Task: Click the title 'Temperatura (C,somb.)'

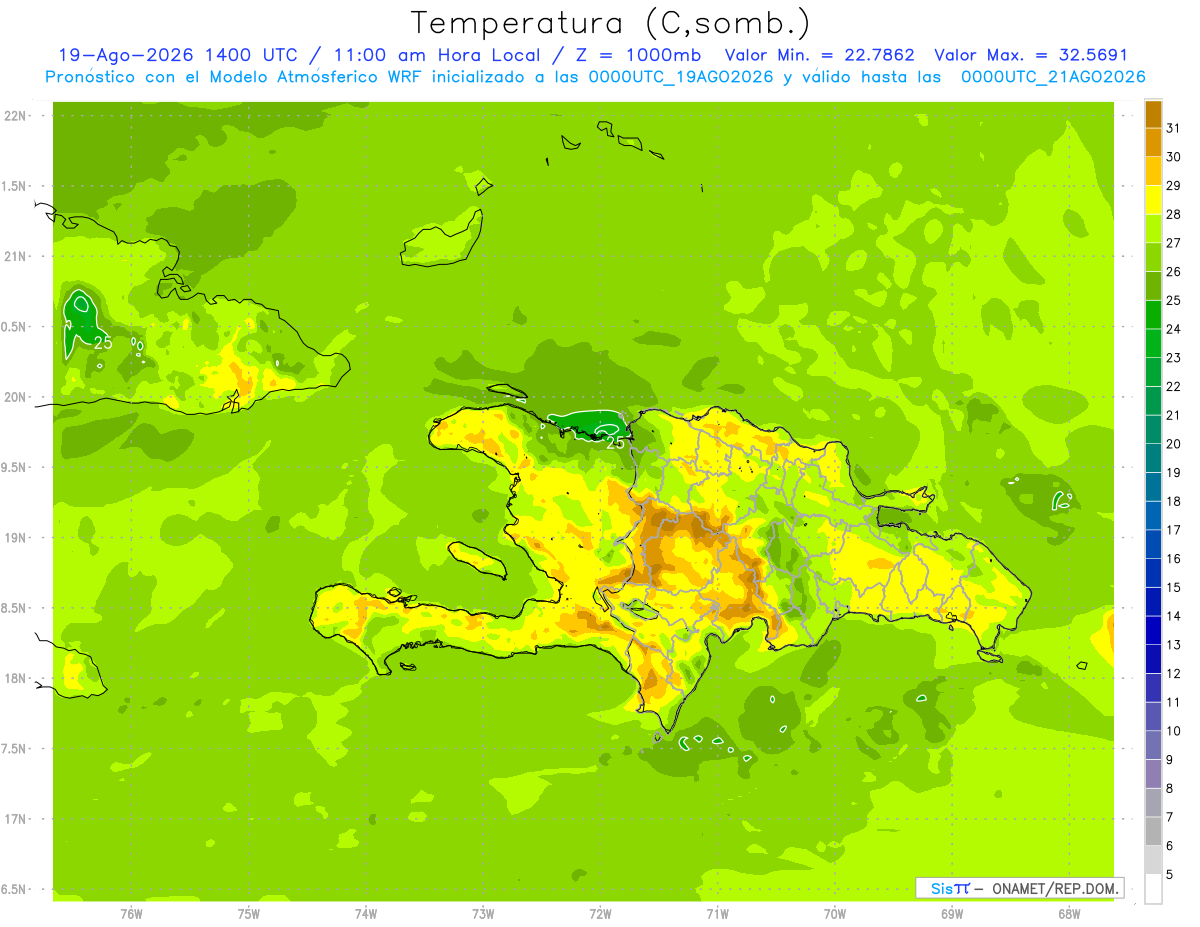Action: 610,23
